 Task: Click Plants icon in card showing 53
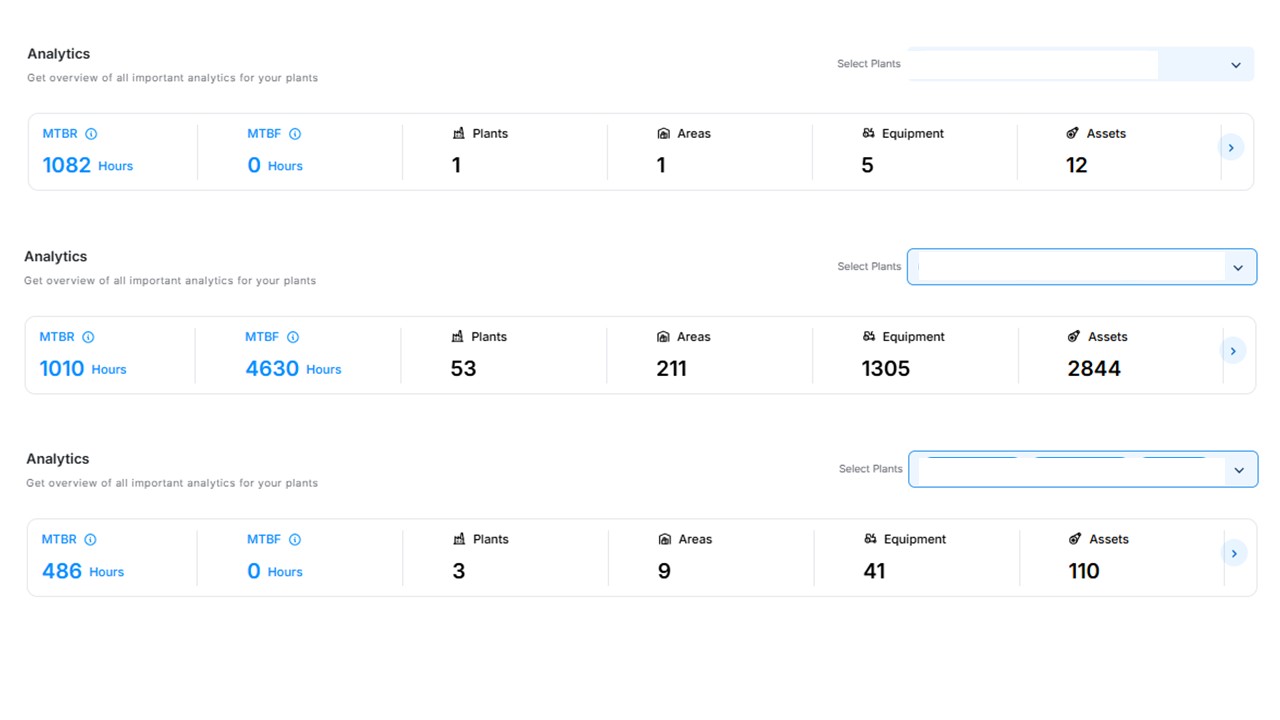point(458,337)
